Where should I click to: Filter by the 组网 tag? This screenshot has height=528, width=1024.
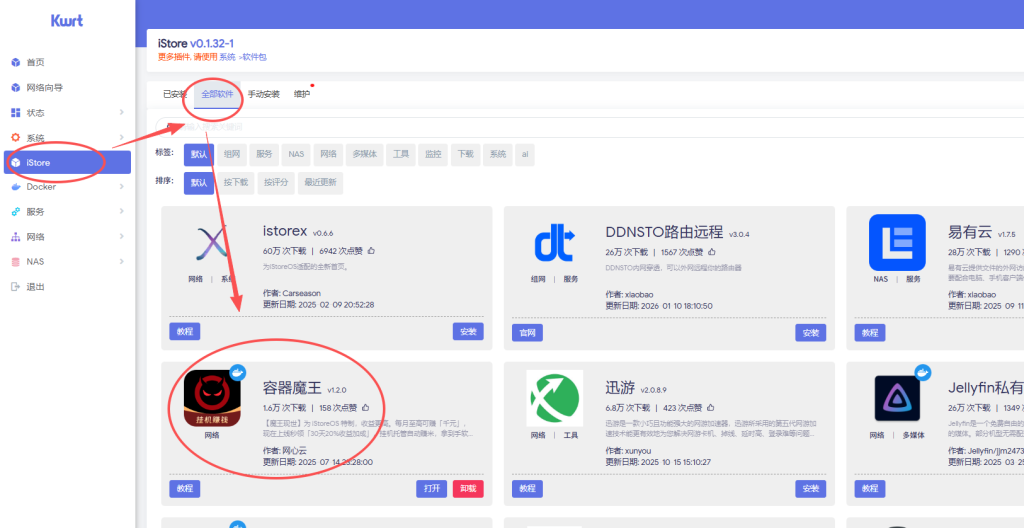pos(232,155)
